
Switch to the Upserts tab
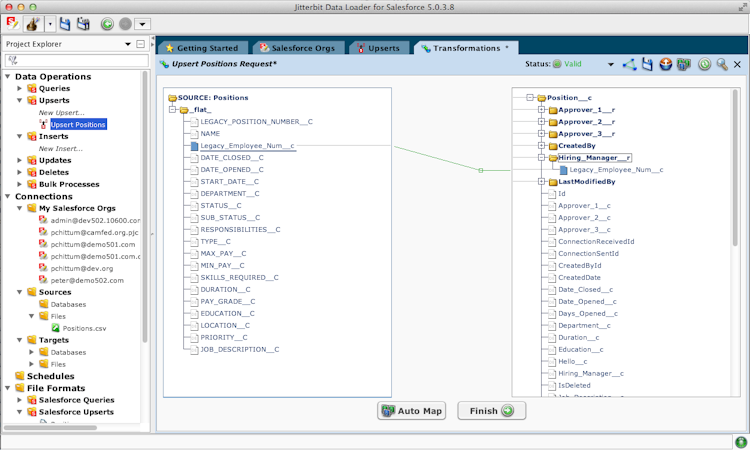pyautogui.click(x=379, y=48)
